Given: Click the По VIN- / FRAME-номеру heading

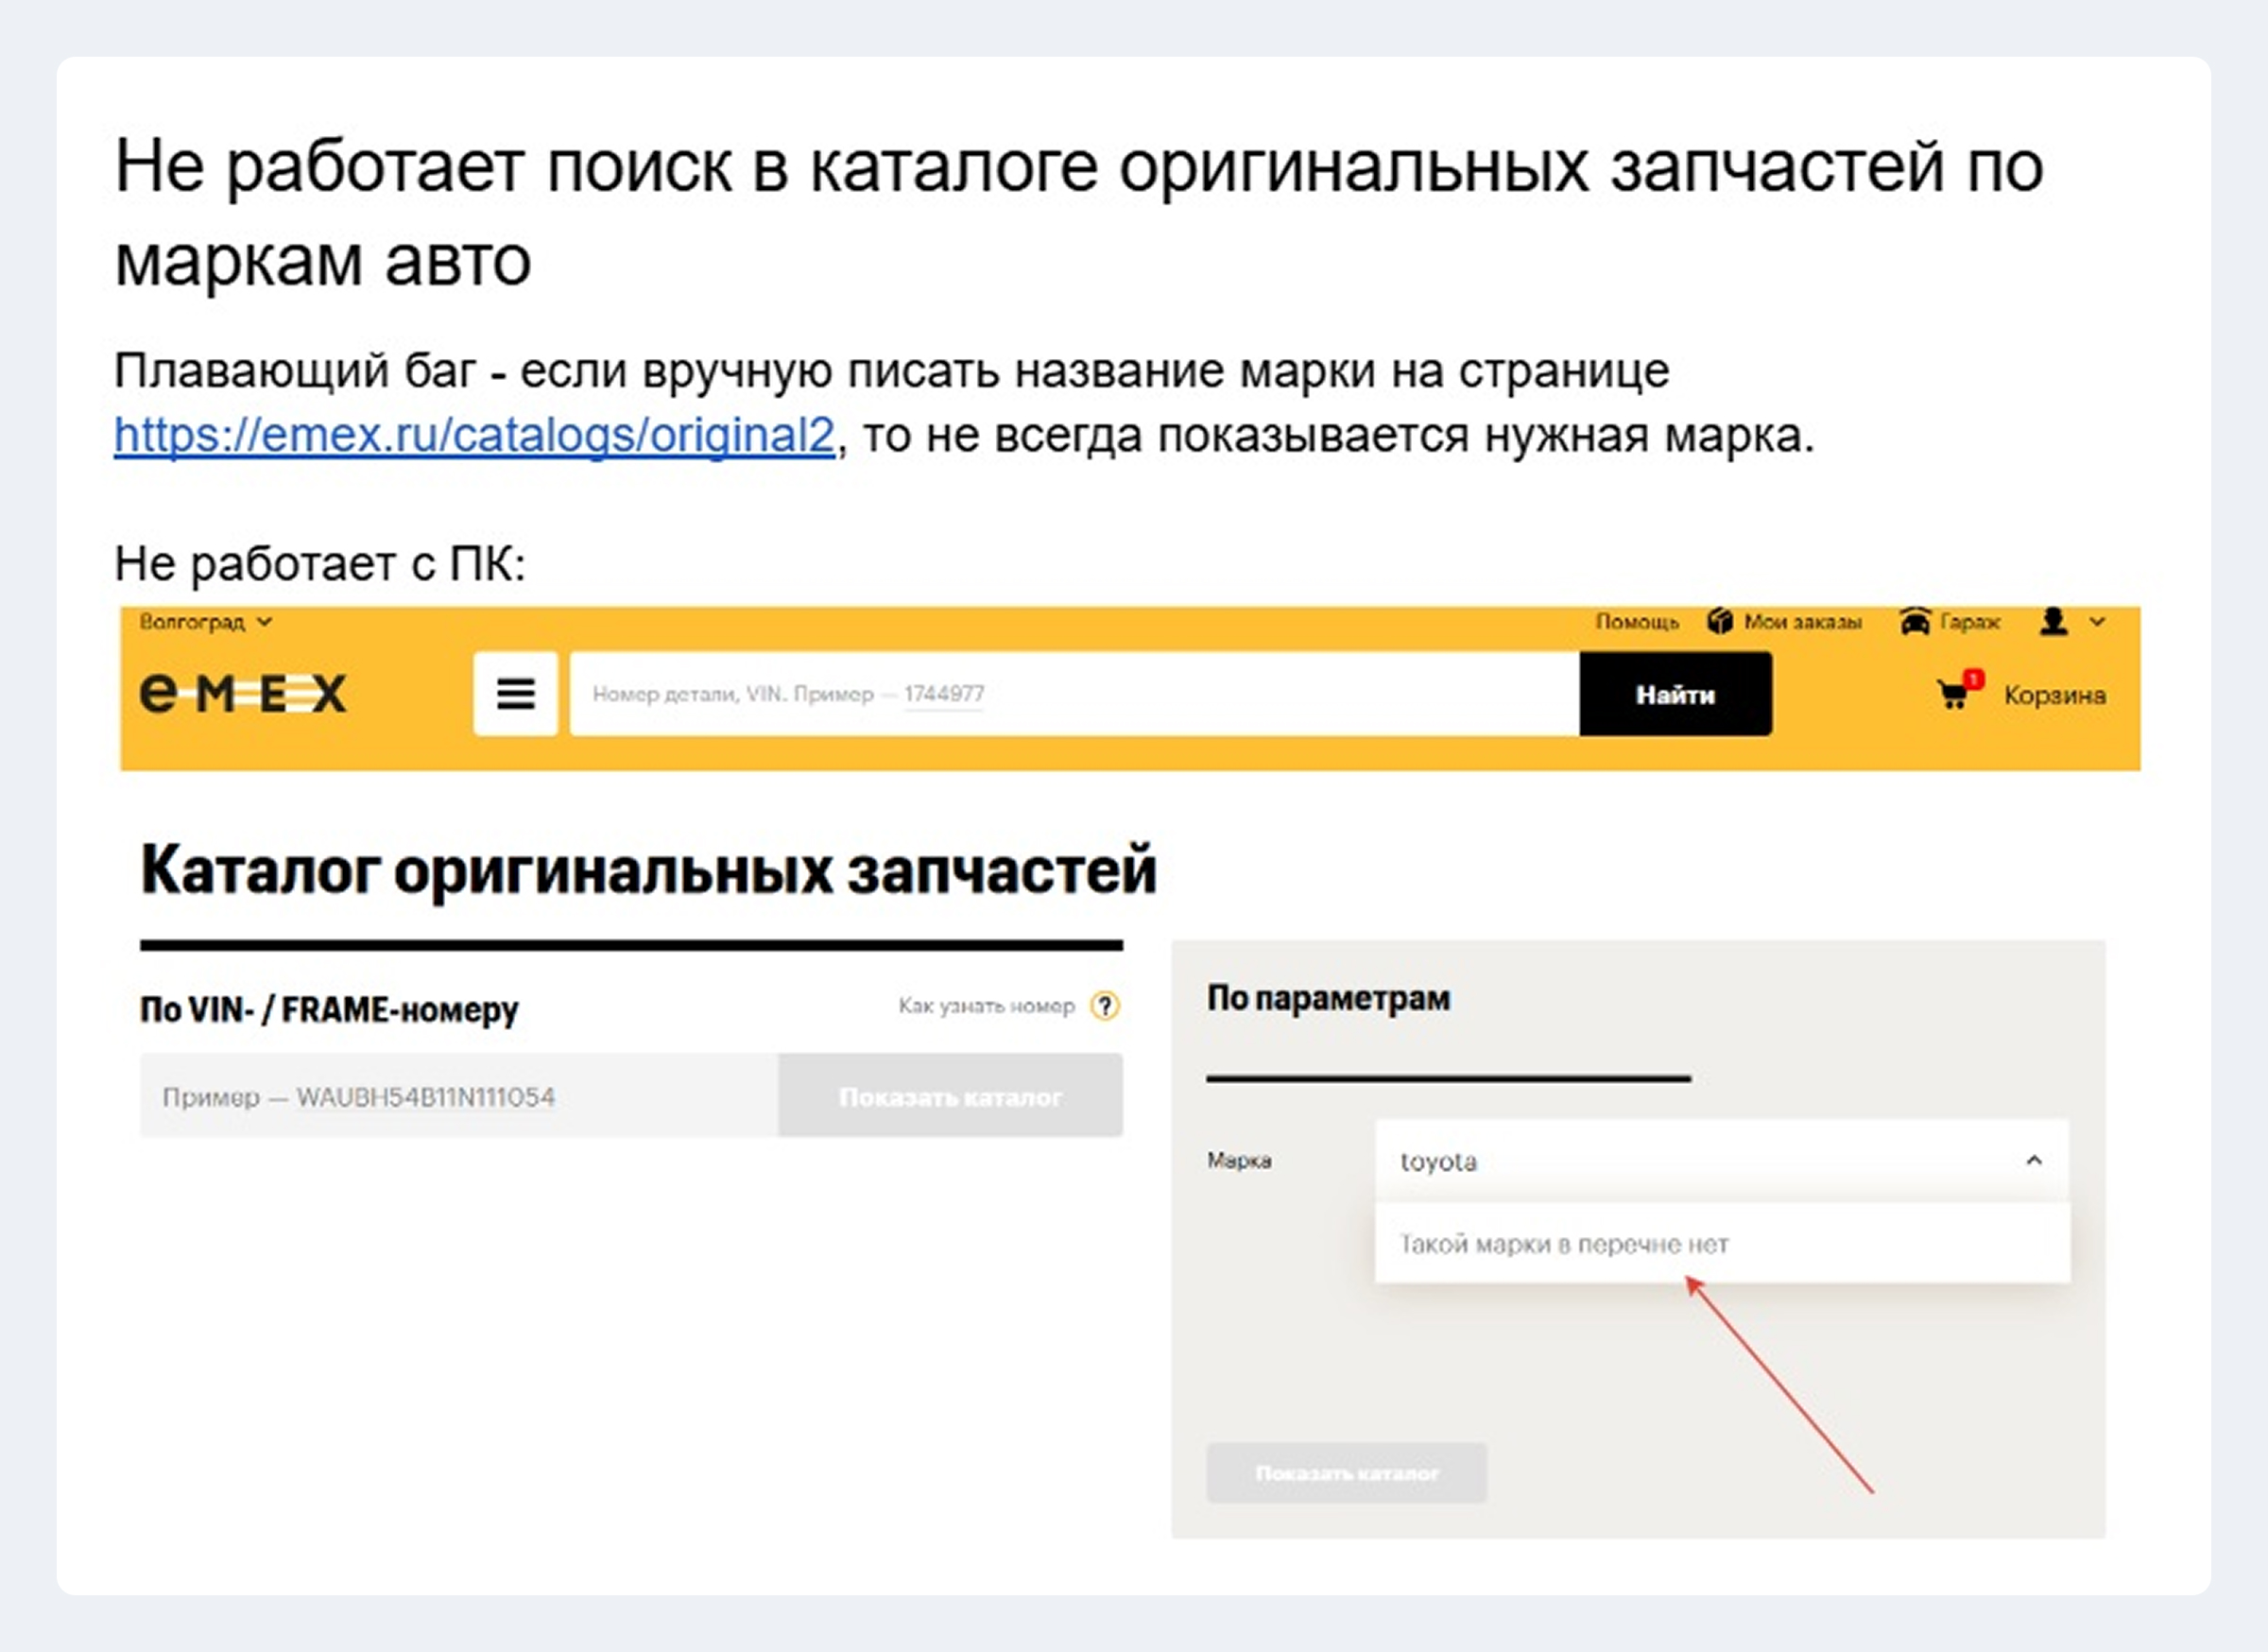Looking at the screenshot, I should [x=329, y=1009].
